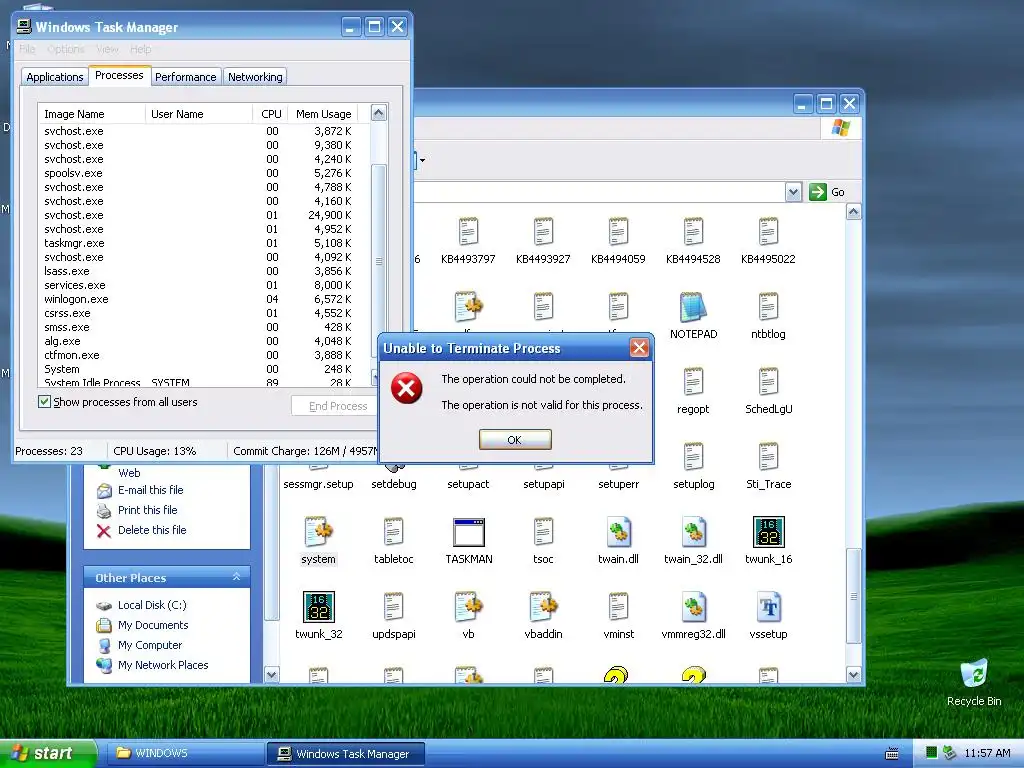Click the Windows Task Manager taskbar button
Image resolution: width=1024 pixels, height=768 pixels.
click(x=346, y=754)
